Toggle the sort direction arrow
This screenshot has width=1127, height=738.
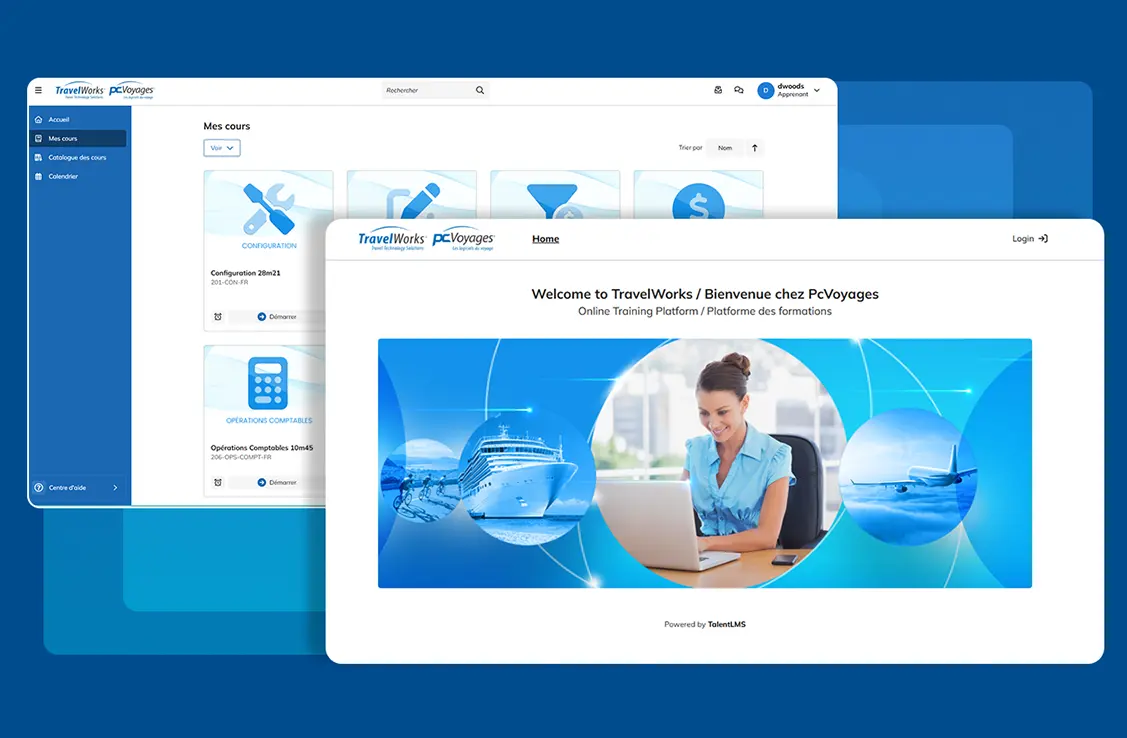point(755,148)
